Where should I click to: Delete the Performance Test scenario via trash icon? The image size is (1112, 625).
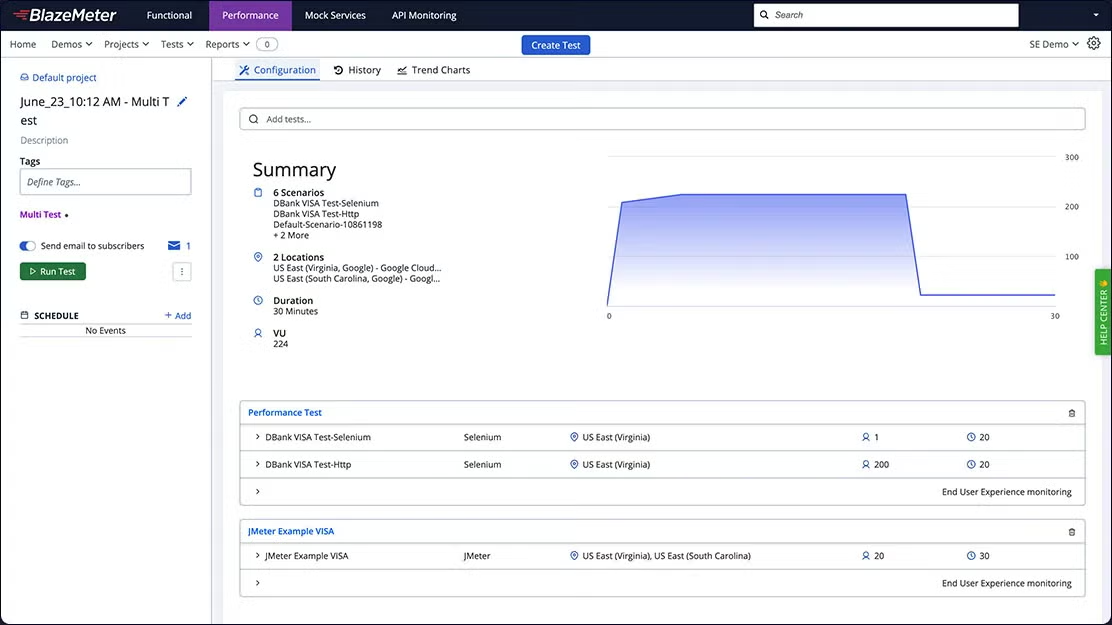pos(1071,412)
